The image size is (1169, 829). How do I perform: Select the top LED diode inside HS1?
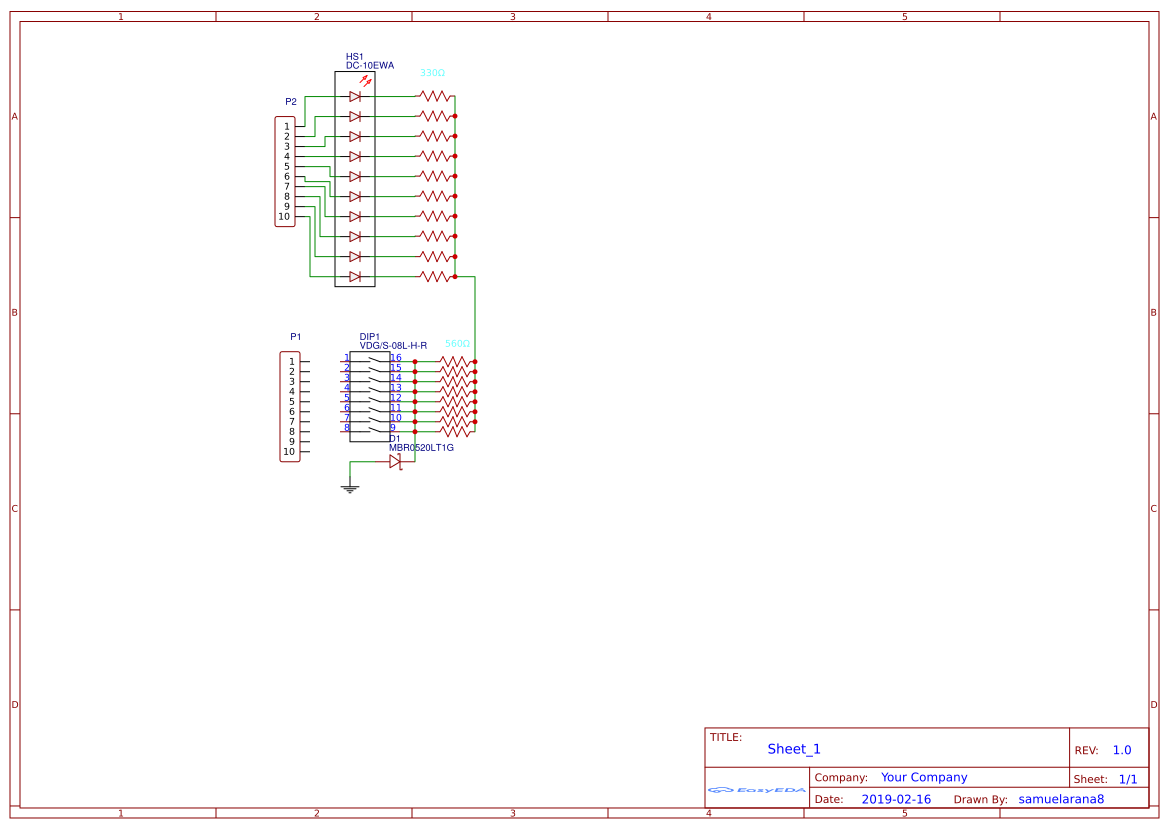point(354,96)
